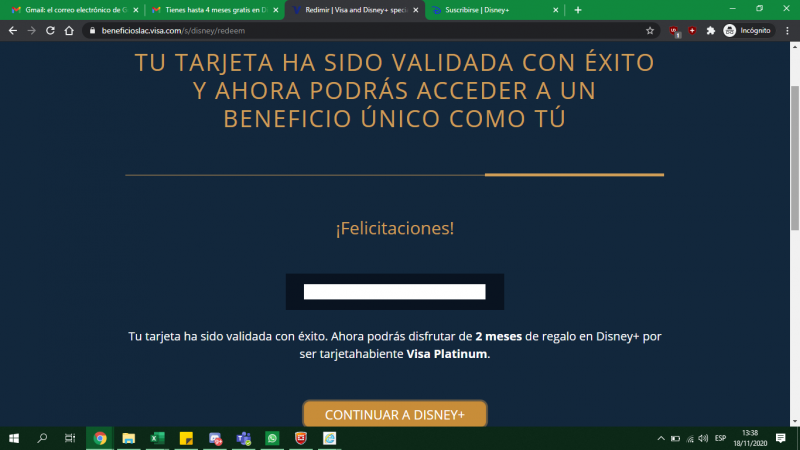This screenshot has width=800, height=450.
Task: Bookmark this page with the star icon
Action: click(650, 30)
